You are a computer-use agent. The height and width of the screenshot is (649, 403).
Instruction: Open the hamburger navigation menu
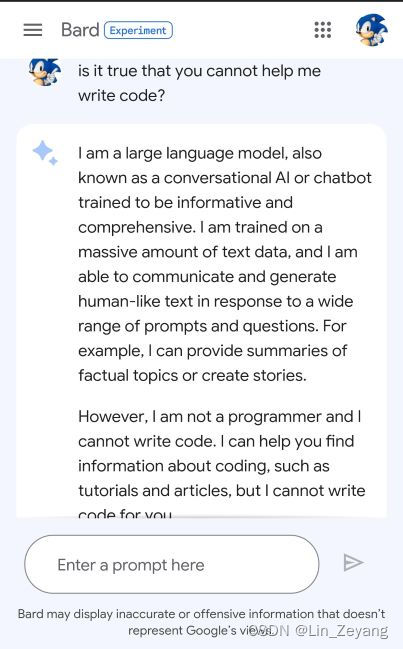33,30
